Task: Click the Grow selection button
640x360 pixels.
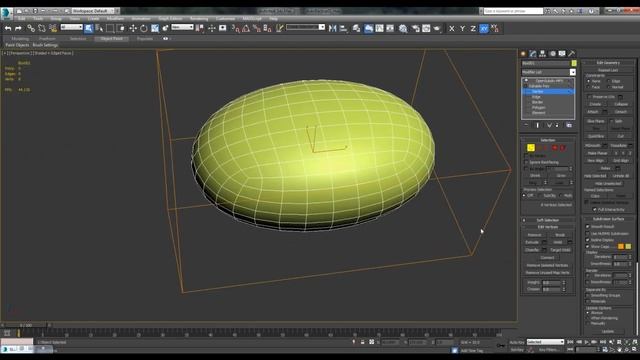Action: point(561,176)
